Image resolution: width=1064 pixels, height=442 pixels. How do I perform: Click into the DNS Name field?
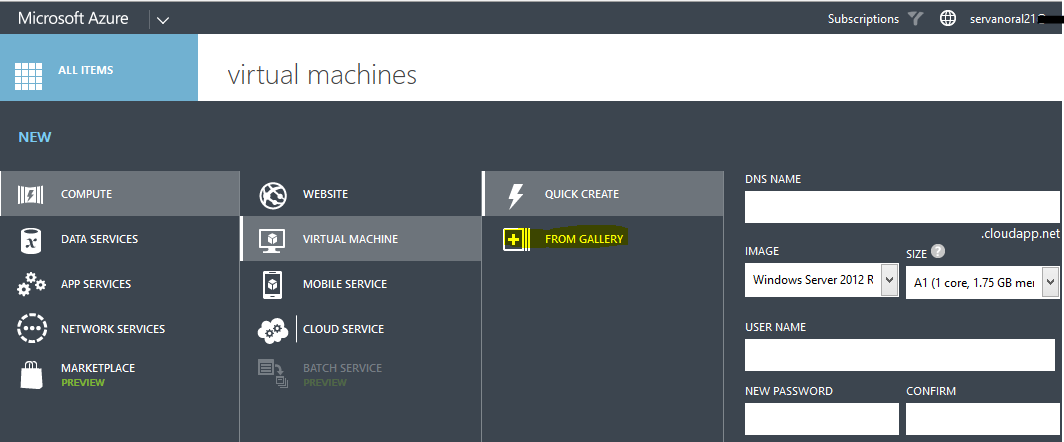coord(900,207)
